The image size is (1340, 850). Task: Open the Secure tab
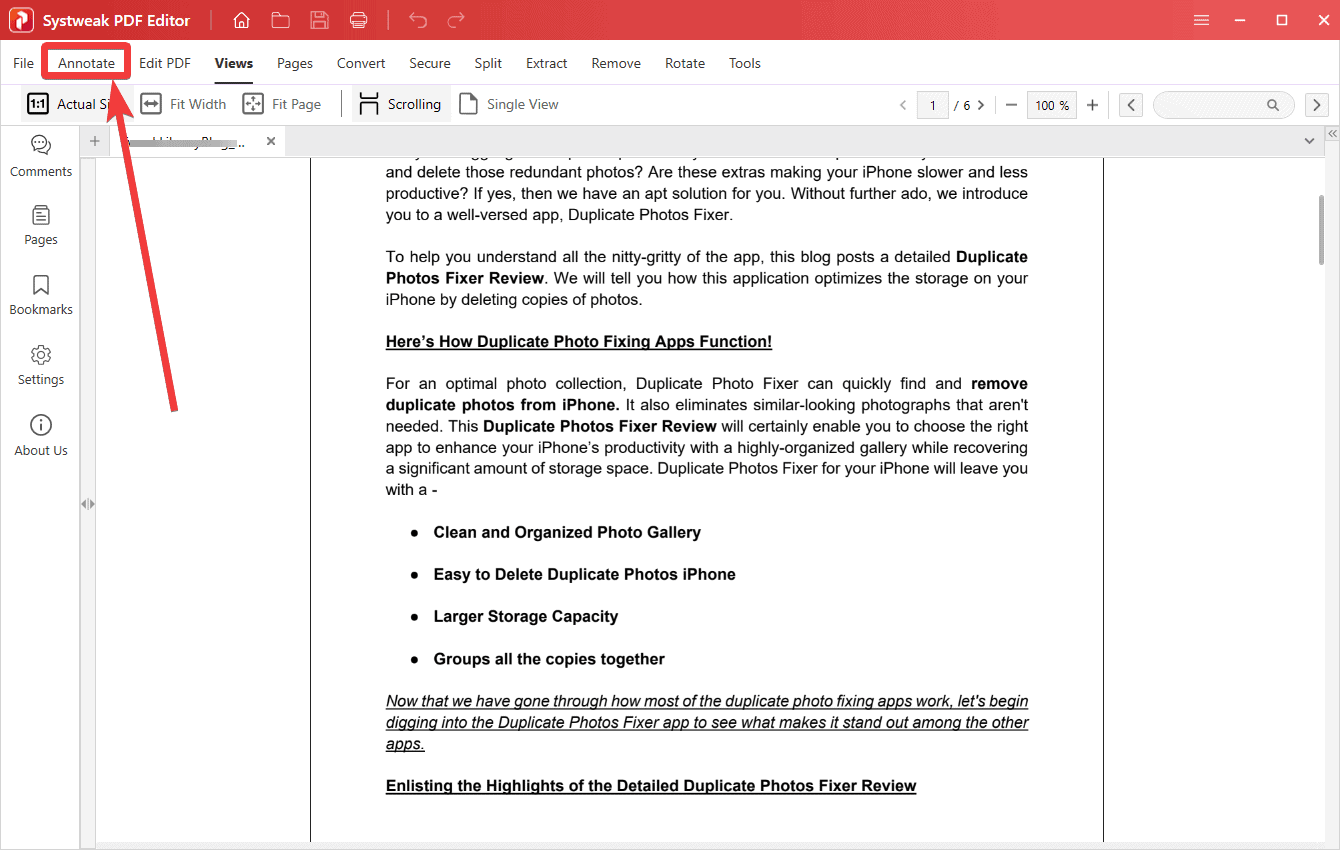[x=430, y=63]
